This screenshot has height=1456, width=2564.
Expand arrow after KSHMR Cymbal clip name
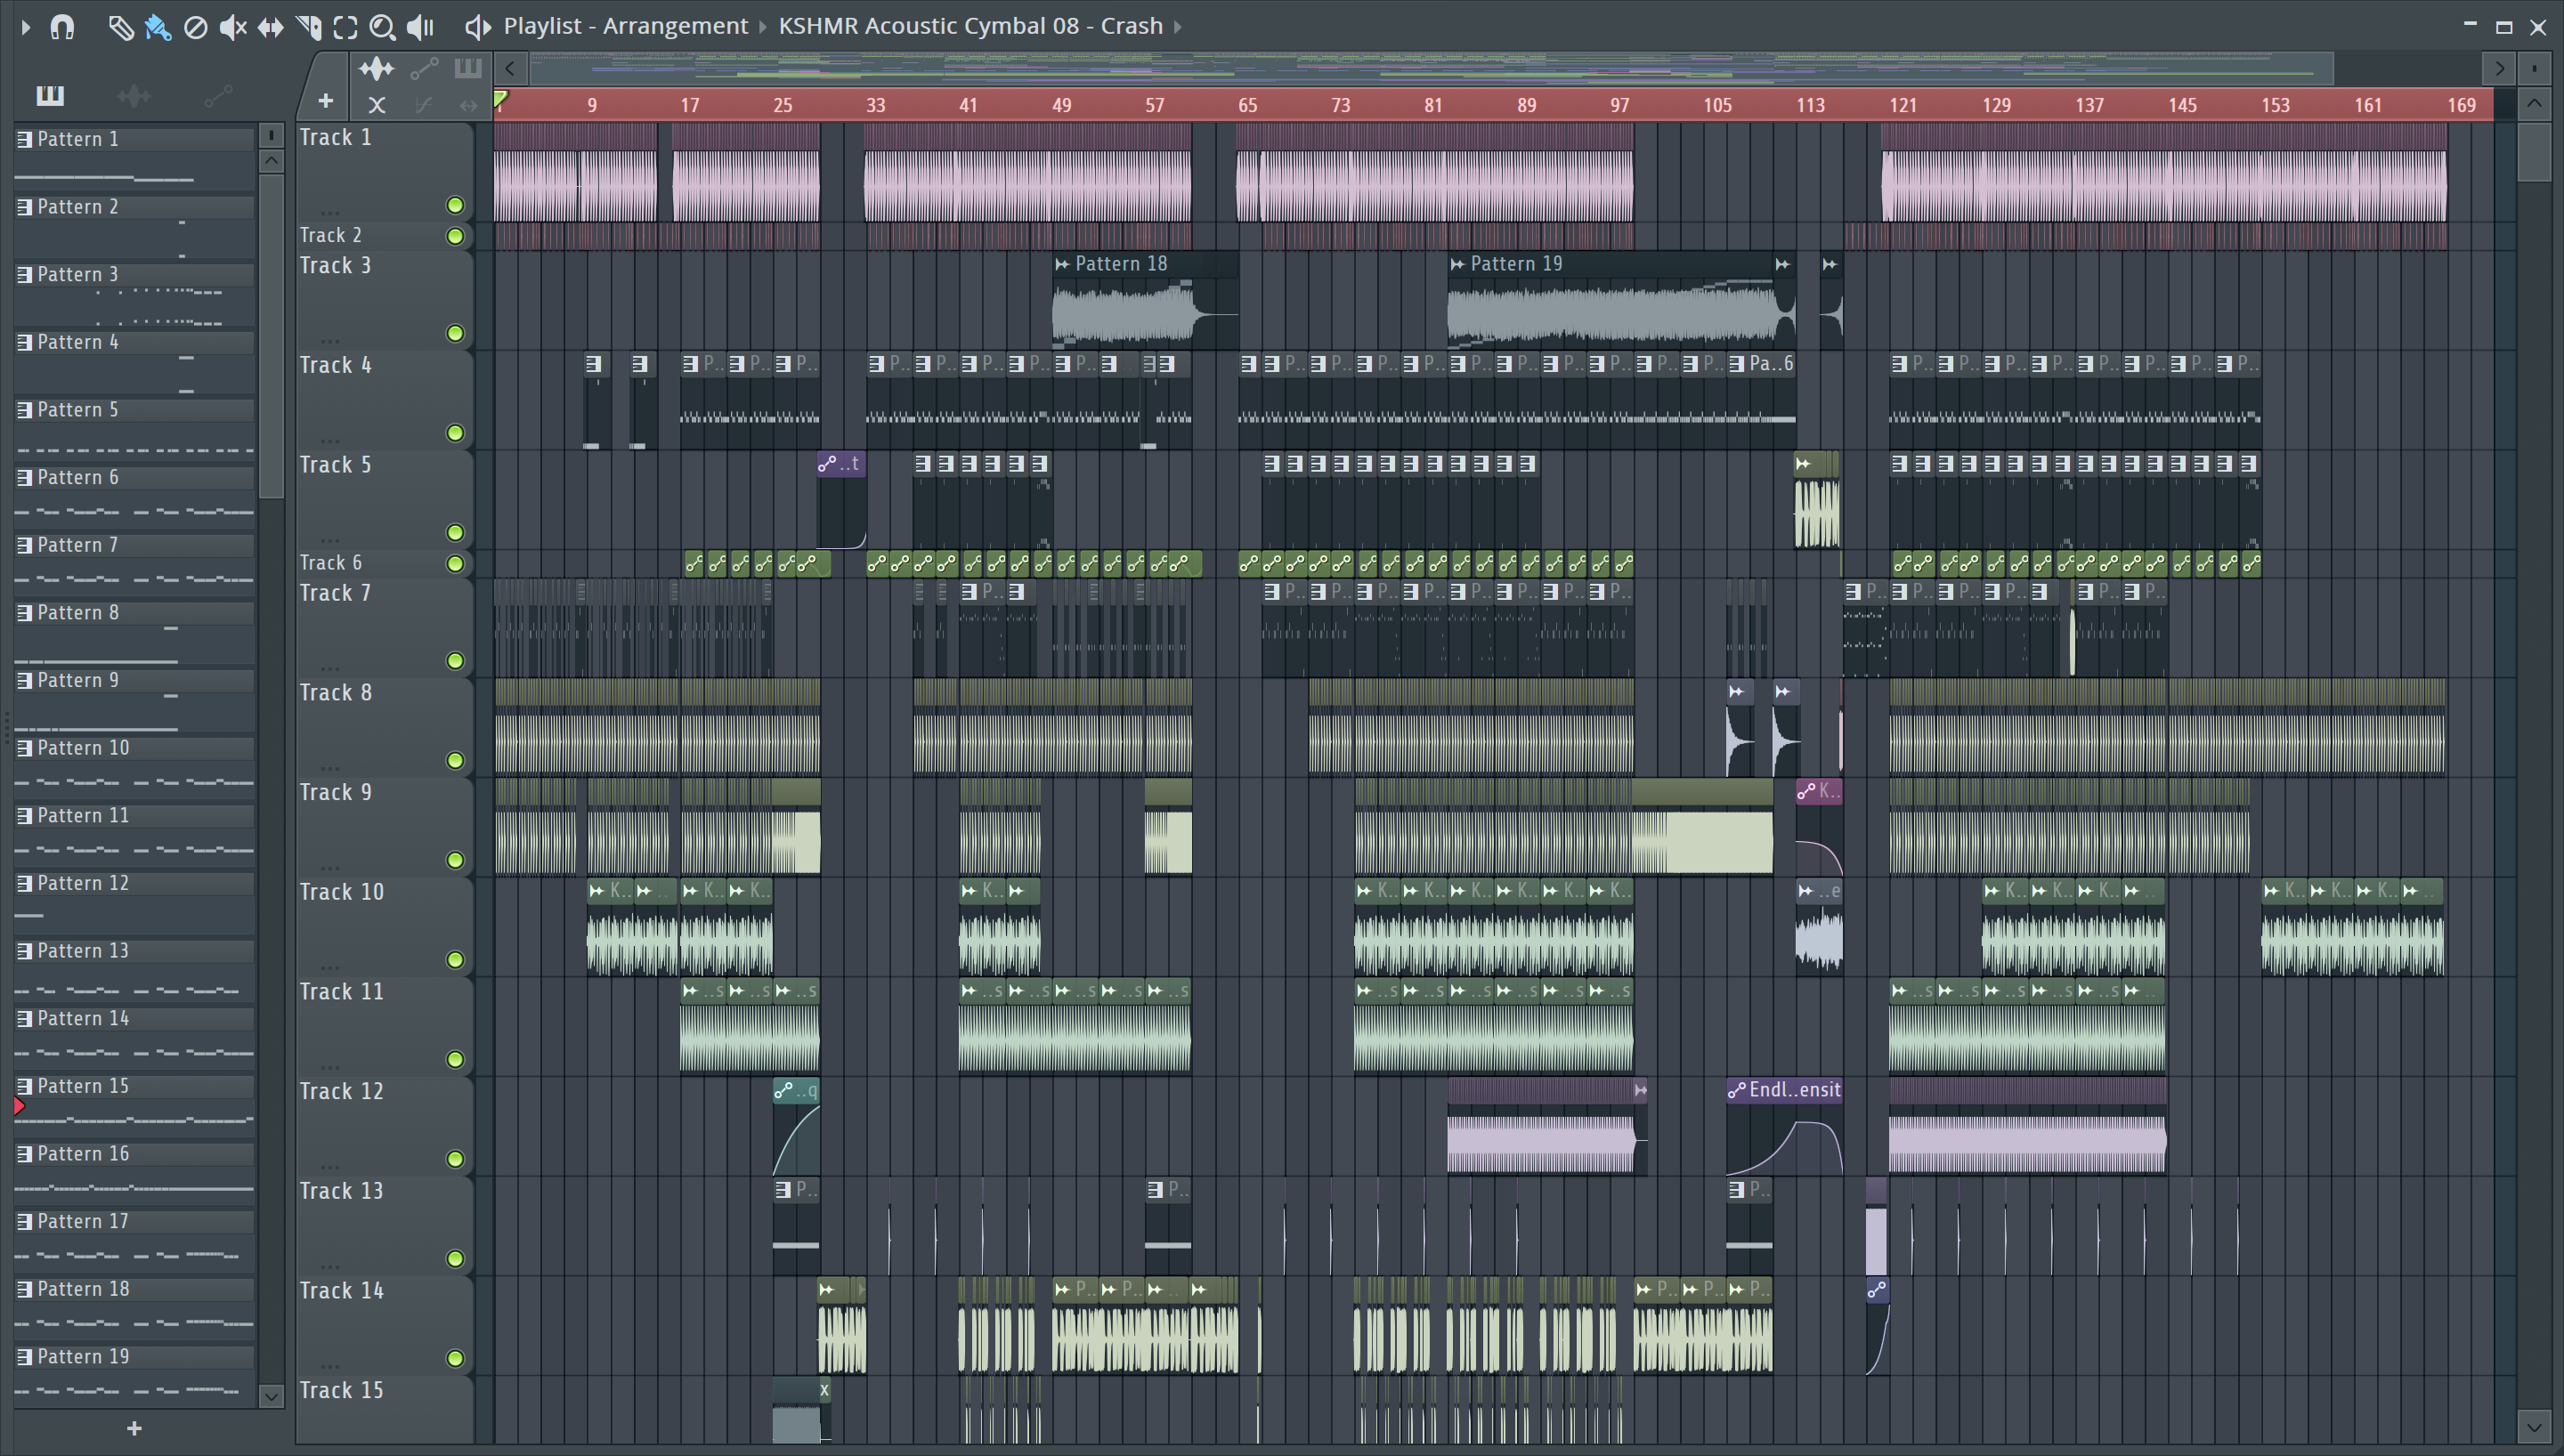(x=1178, y=27)
